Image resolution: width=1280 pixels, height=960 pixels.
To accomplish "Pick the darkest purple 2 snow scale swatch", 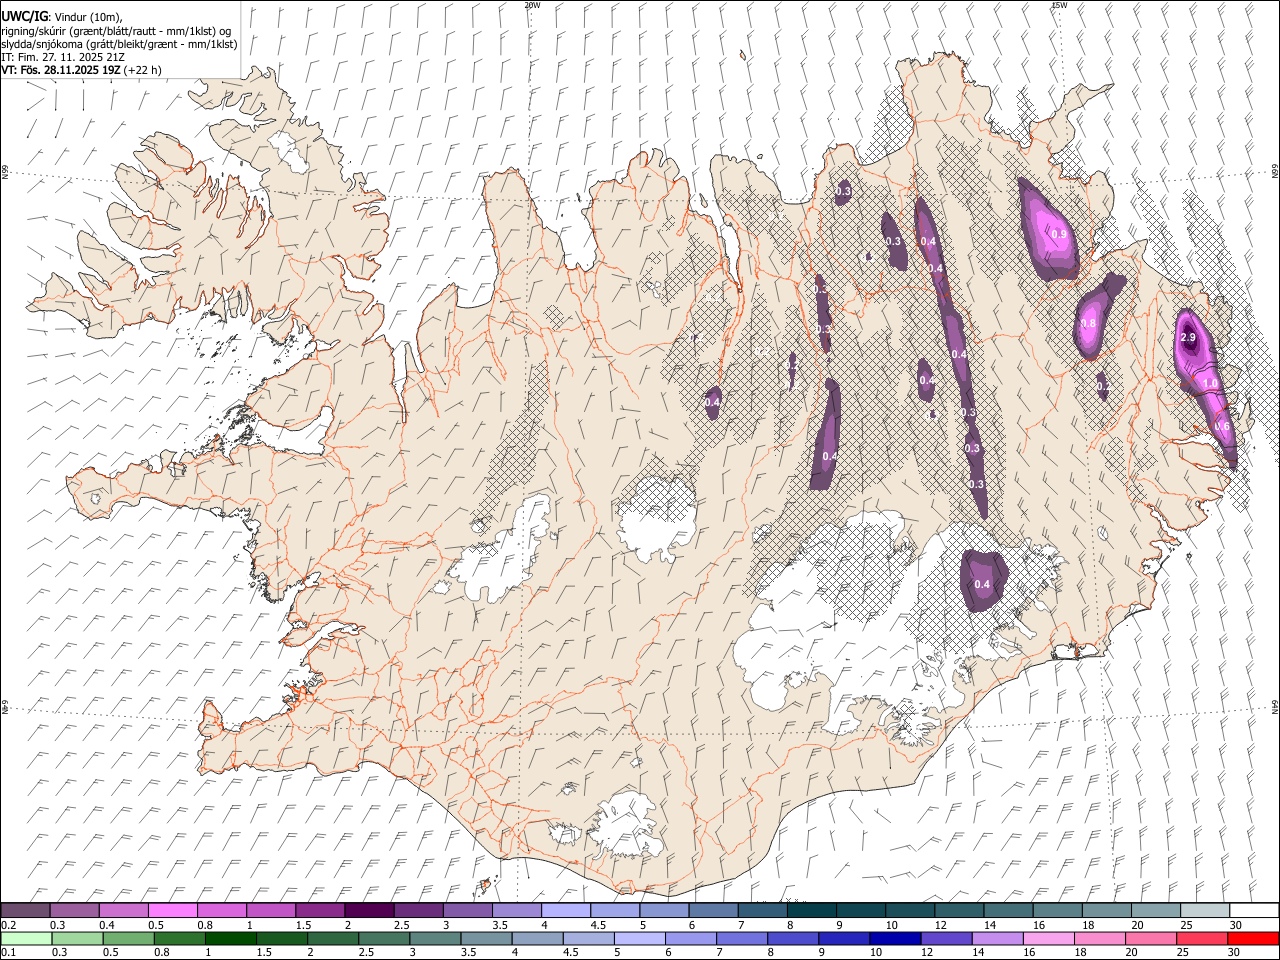I will (x=369, y=910).
